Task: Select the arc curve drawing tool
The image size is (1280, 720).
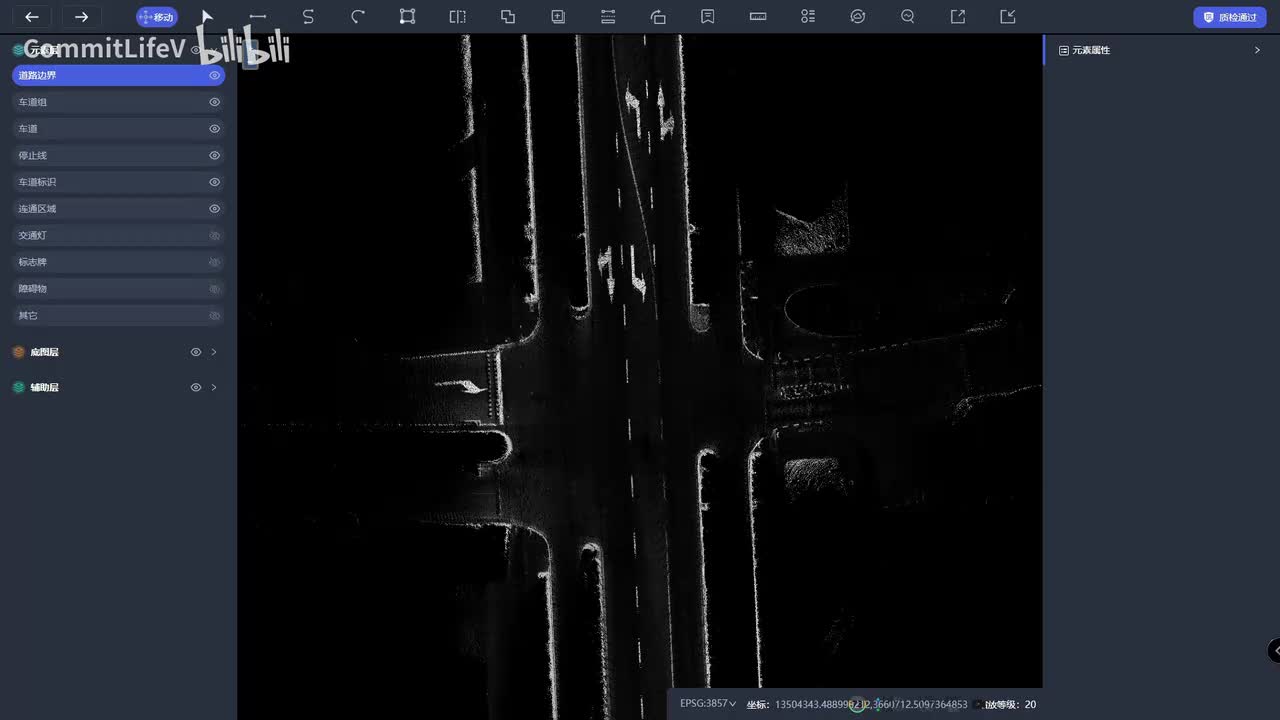Action: tap(358, 17)
